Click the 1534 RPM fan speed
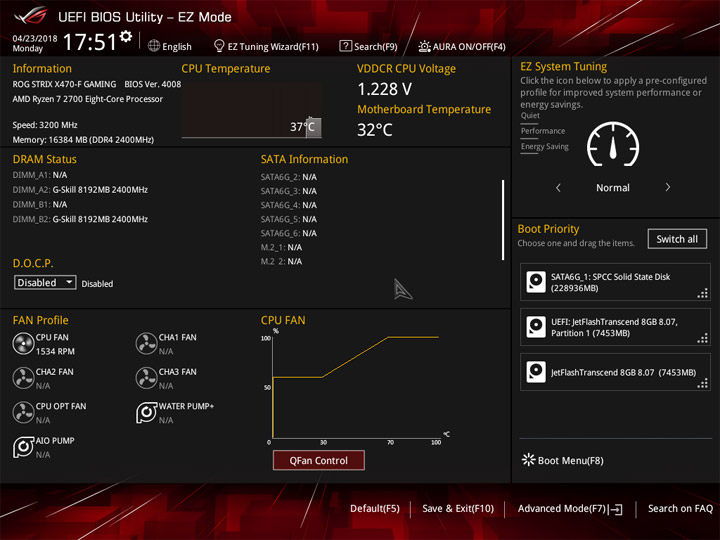Image resolution: width=720 pixels, height=540 pixels. [x=55, y=351]
